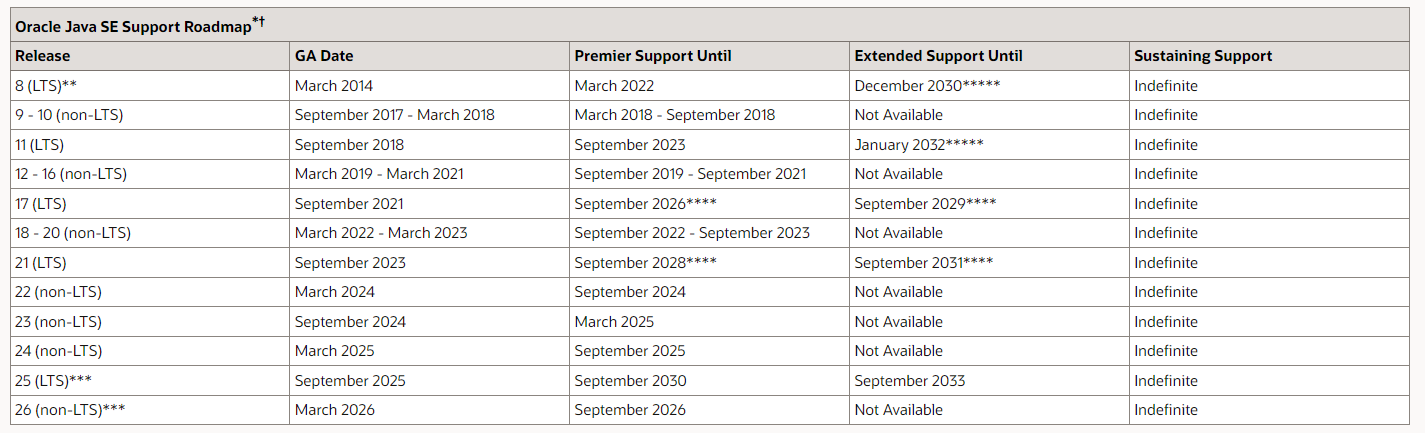Image resolution: width=1425 pixels, height=433 pixels.
Task: Click Extended Support Until header
Action: pos(938,56)
